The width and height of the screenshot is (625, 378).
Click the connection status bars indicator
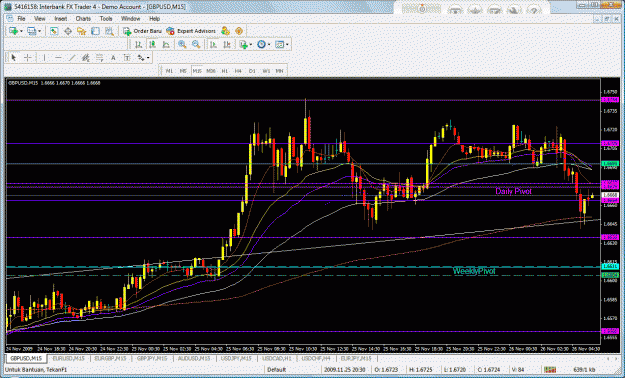pyautogui.click(x=550, y=370)
